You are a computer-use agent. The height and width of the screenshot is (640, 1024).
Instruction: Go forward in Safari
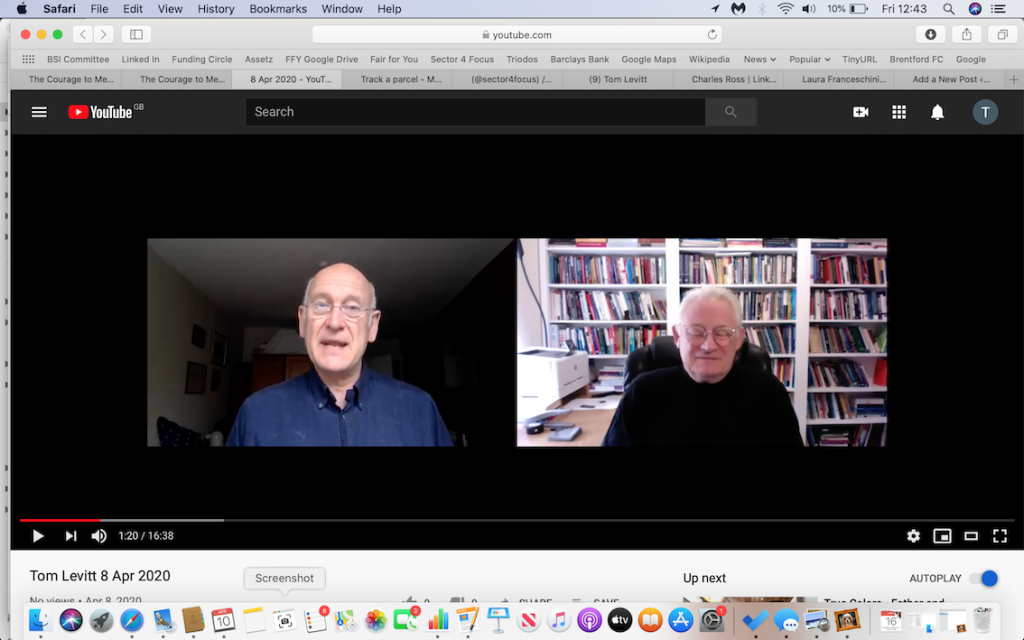103,35
